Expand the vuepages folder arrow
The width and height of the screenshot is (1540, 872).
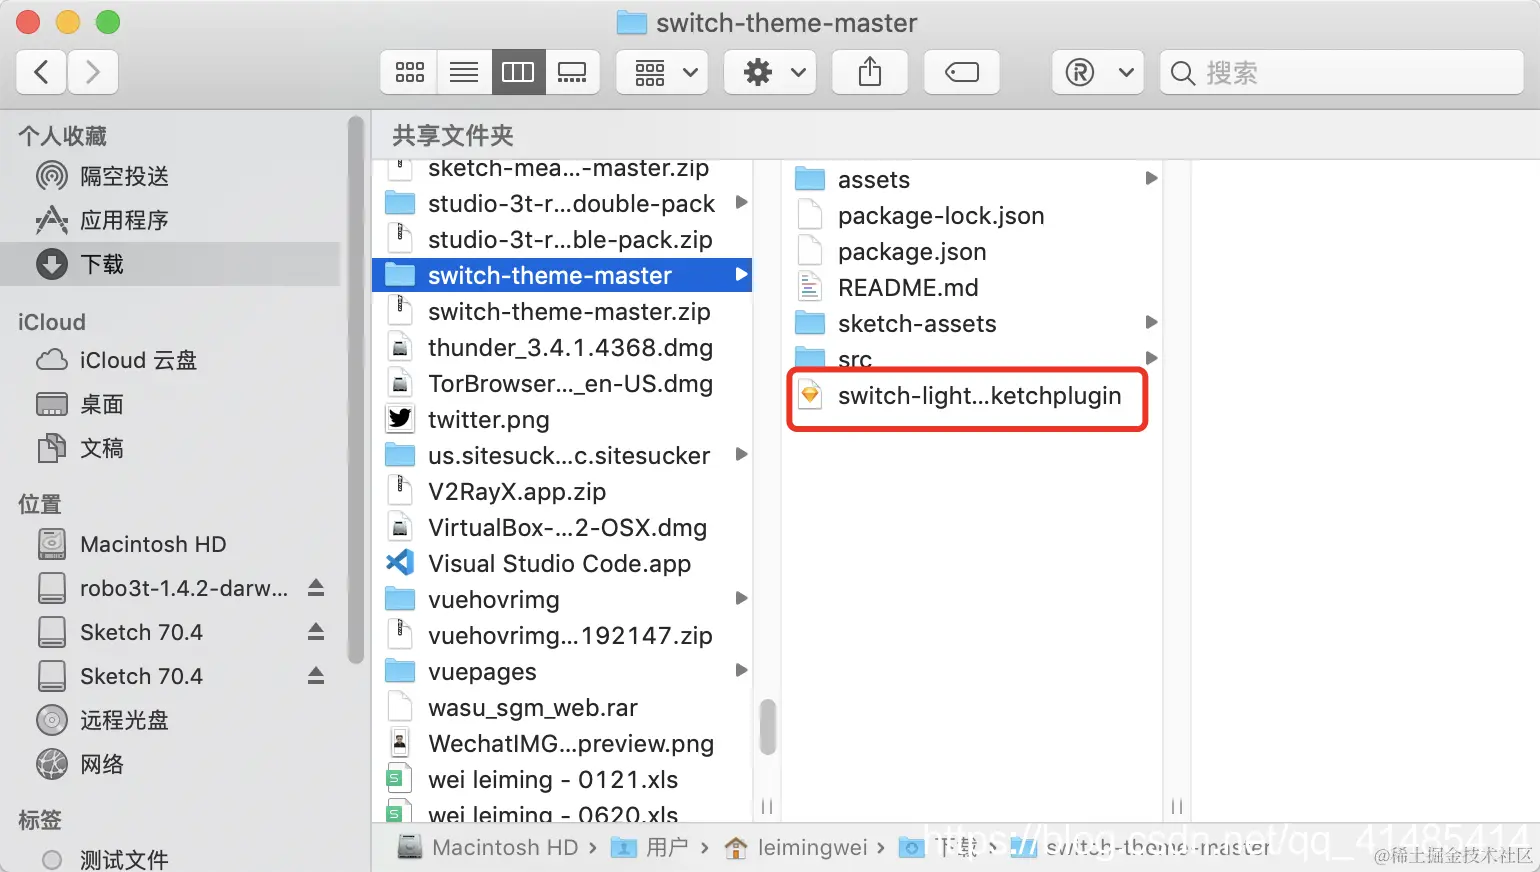click(x=741, y=670)
